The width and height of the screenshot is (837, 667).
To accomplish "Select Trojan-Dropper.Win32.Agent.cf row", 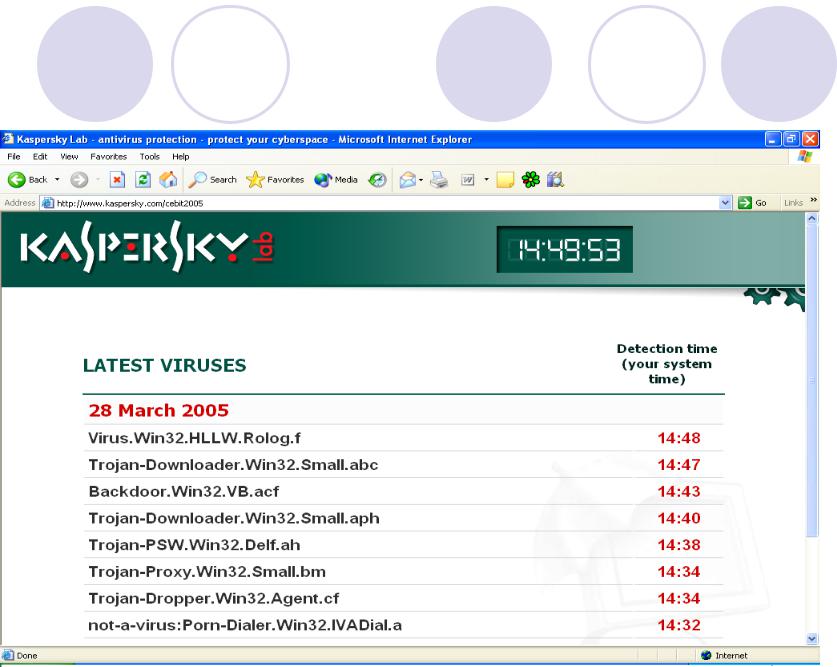I will point(404,598).
